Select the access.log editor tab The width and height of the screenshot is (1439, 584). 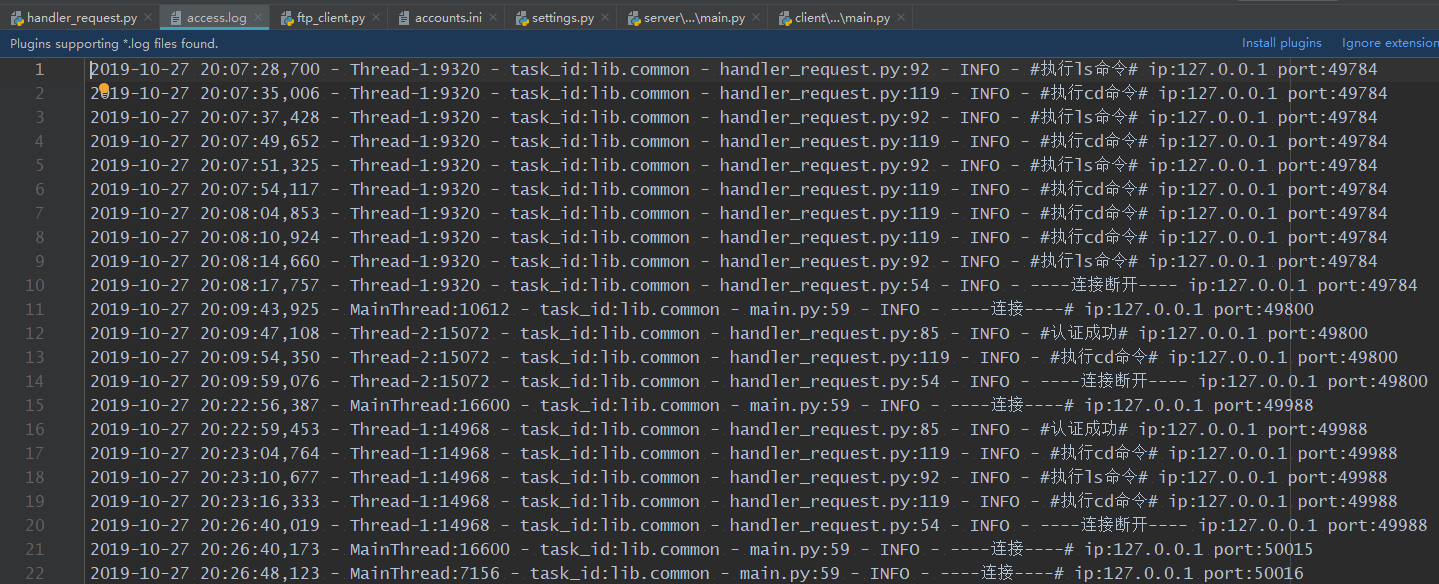pos(216,18)
